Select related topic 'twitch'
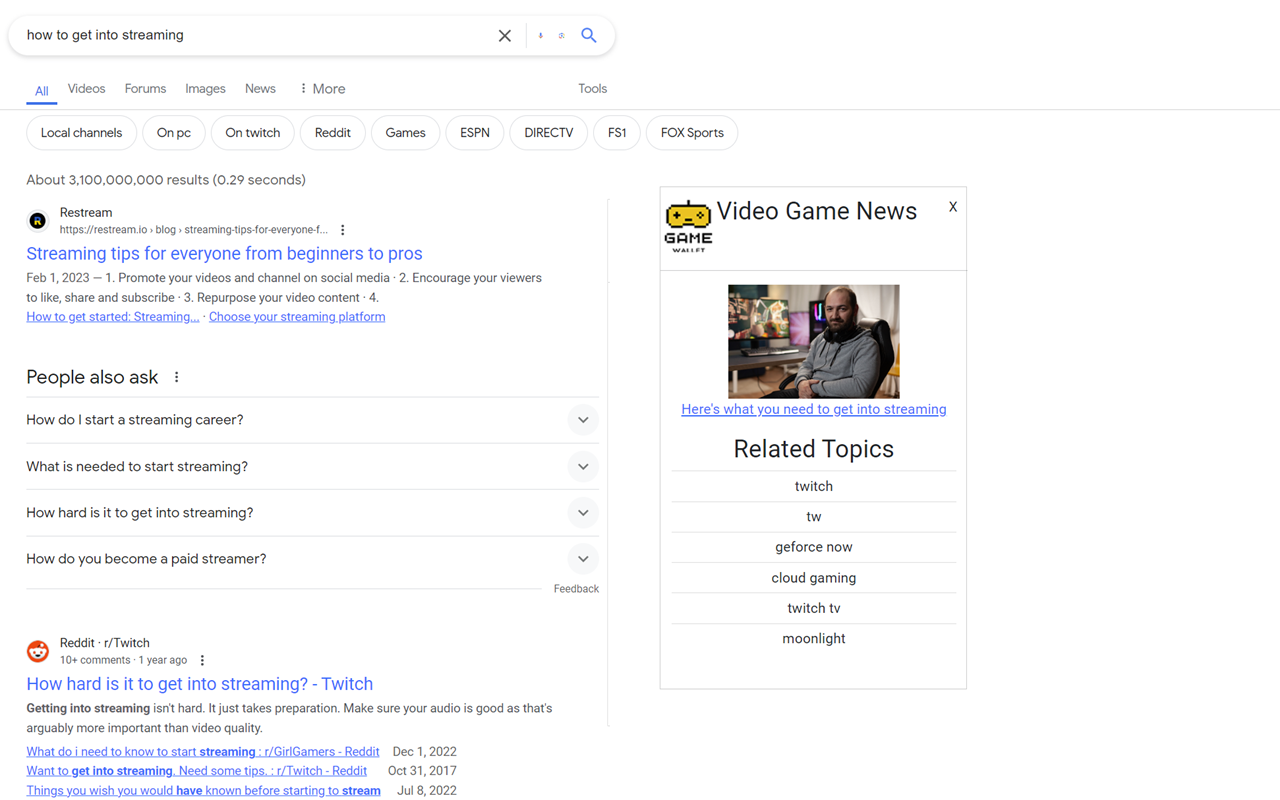 pos(814,486)
